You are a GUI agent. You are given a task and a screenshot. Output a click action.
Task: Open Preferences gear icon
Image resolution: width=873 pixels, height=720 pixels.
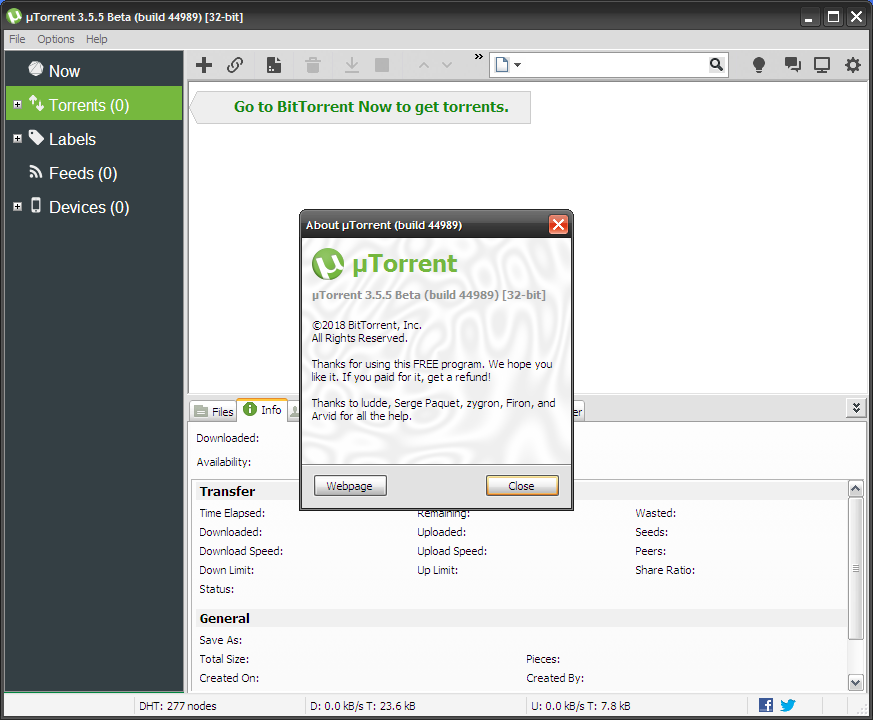point(852,65)
